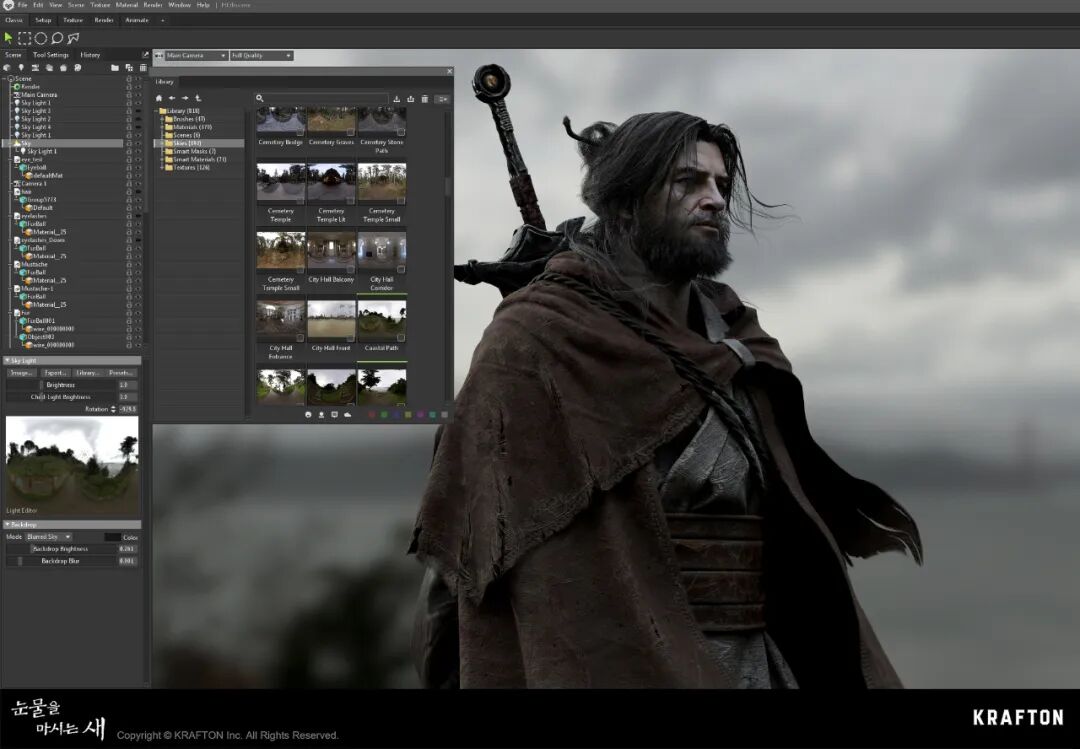Open the Window menu
This screenshot has width=1080, height=749.
[x=179, y=5]
